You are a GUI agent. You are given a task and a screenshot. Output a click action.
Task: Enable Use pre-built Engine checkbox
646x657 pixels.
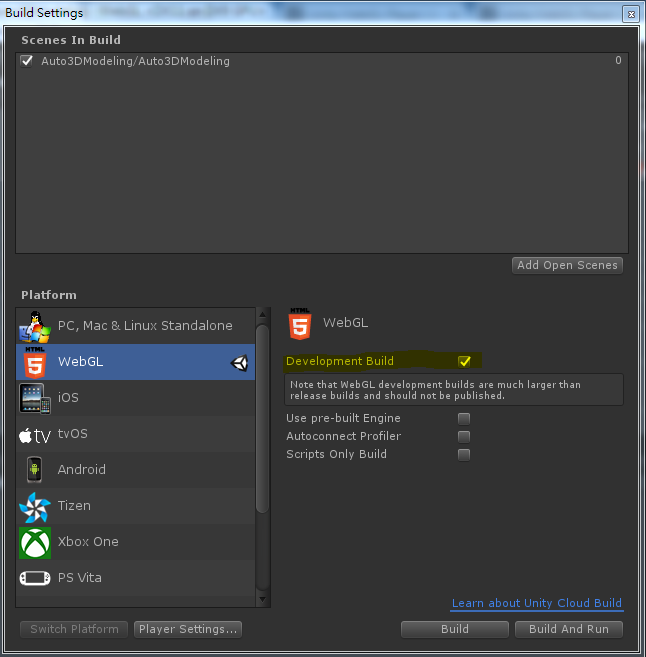click(x=464, y=418)
